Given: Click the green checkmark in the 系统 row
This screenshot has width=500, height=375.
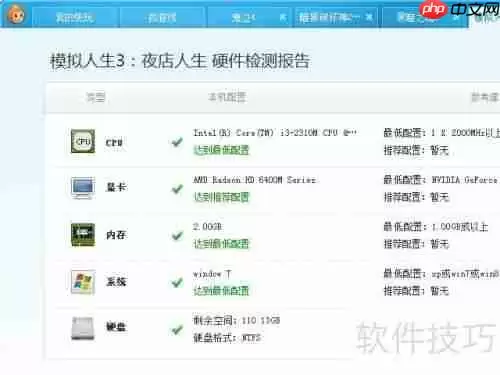Looking at the screenshot, I should coord(177,283).
